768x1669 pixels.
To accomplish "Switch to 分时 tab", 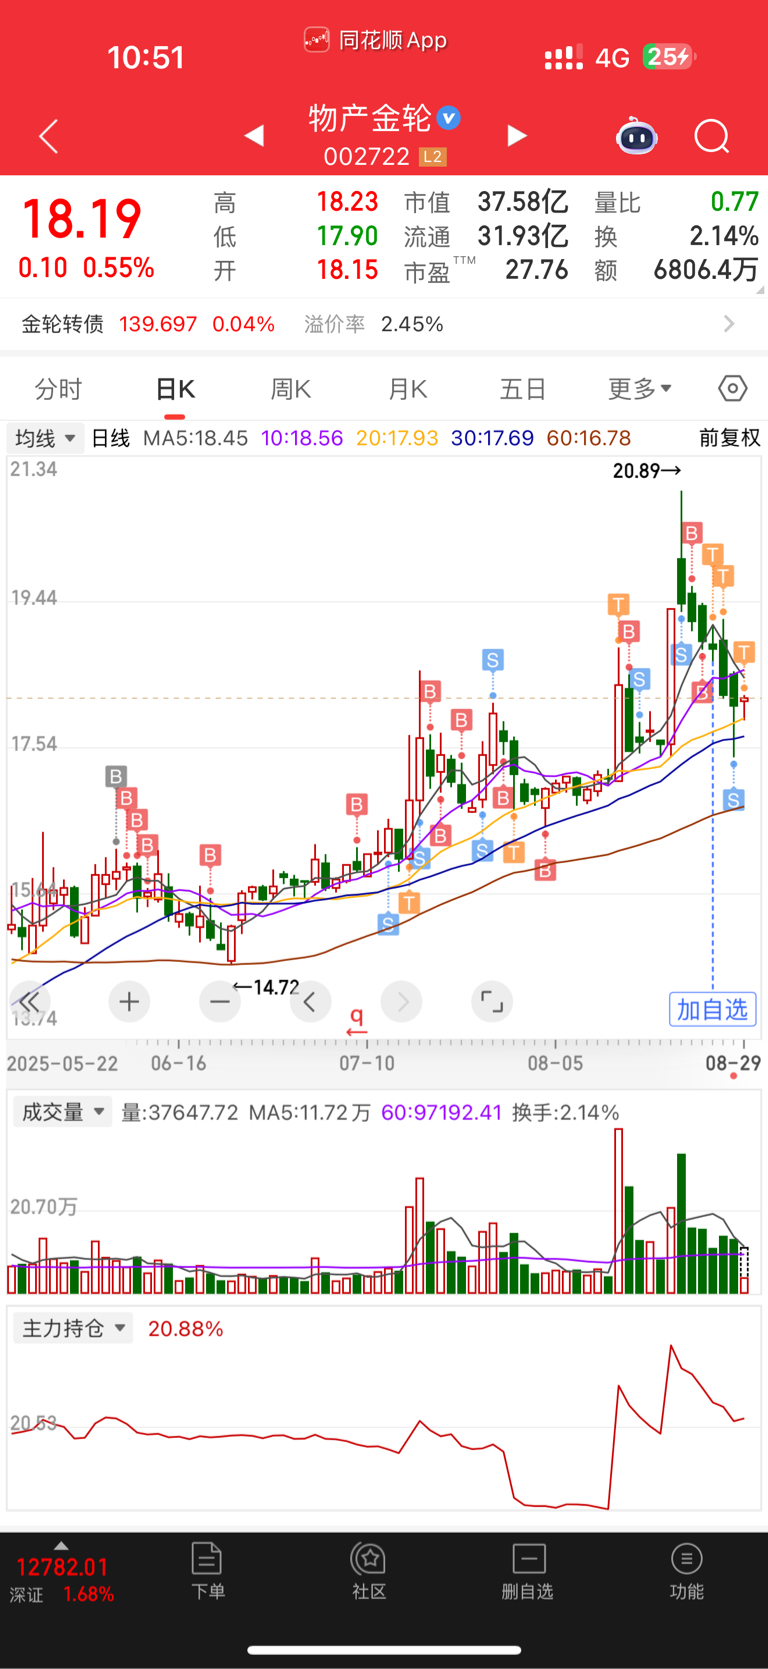I will point(58,389).
